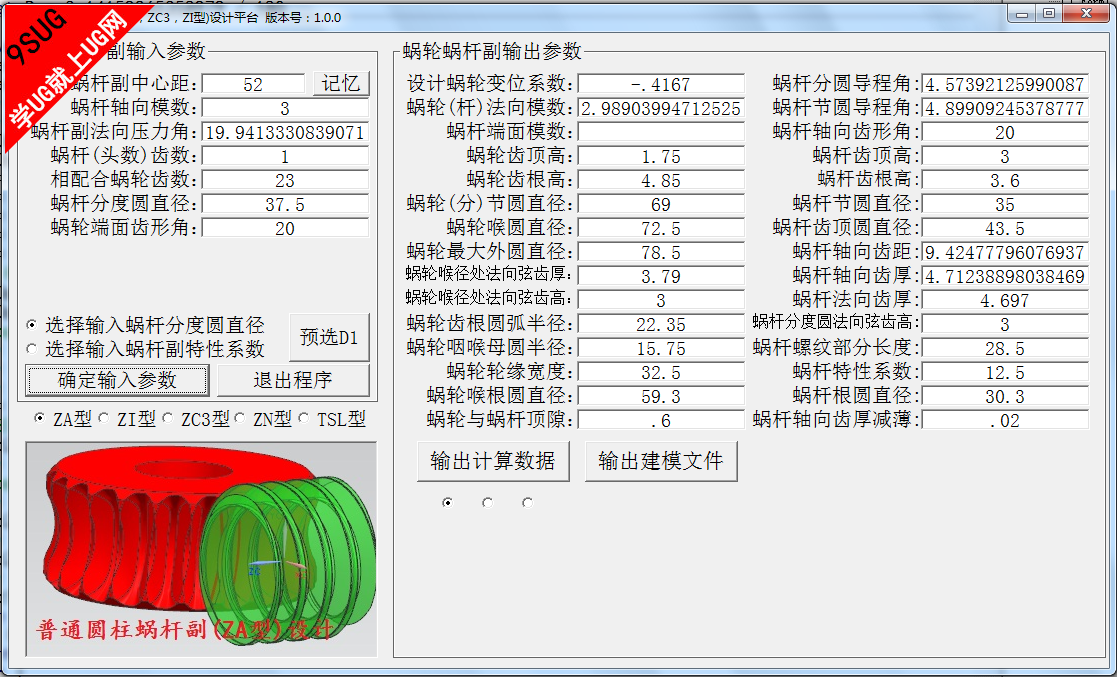Viewport: 1117px width, 677px height.
Task: Click the 蜗杆轴向齿形角 value 20
Action: click(x=1005, y=132)
